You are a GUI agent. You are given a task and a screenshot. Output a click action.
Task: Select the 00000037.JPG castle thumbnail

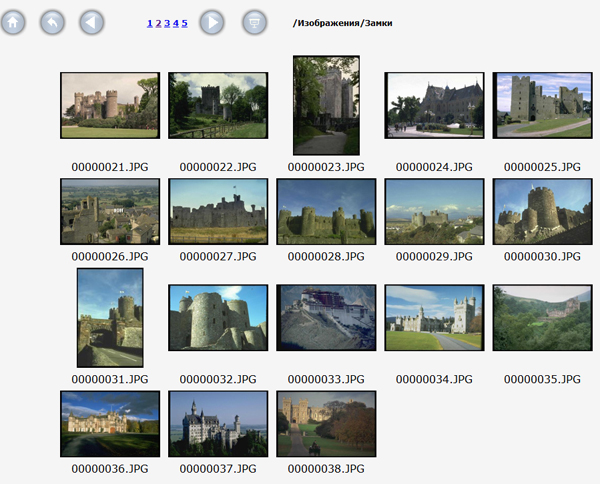pyautogui.click(x=218, y=423)
